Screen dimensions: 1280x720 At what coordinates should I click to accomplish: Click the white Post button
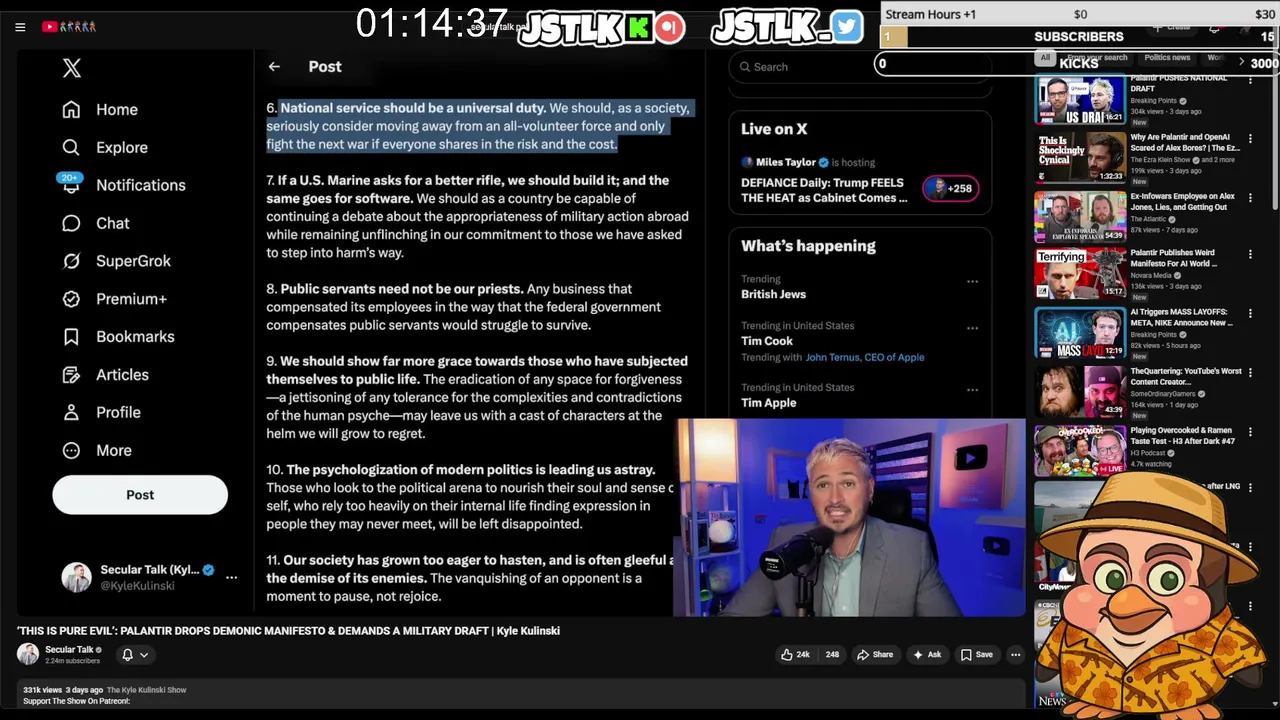click(140, 495)
